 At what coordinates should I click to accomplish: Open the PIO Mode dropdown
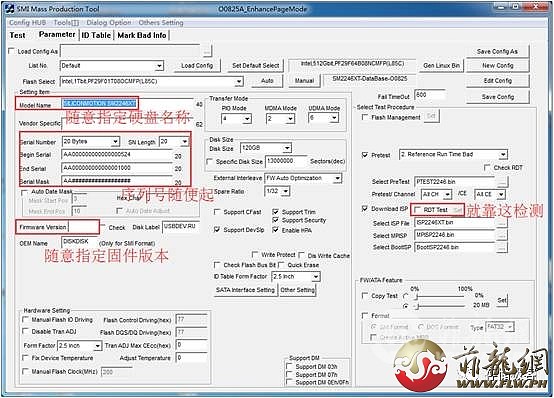point(247,118)
